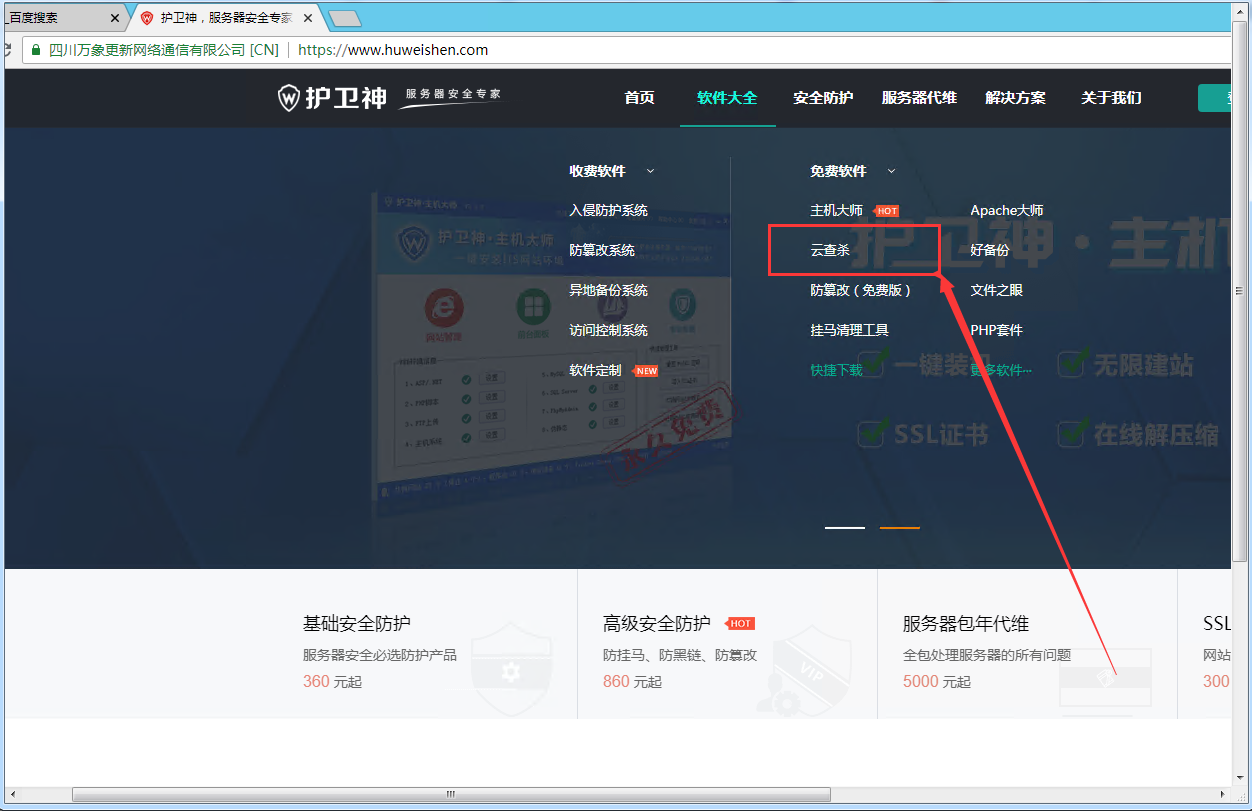The width and height of the screenshot is (1252, 811).
Task: Select the 挂马清理工具 link
Action: tap(850, 330)
